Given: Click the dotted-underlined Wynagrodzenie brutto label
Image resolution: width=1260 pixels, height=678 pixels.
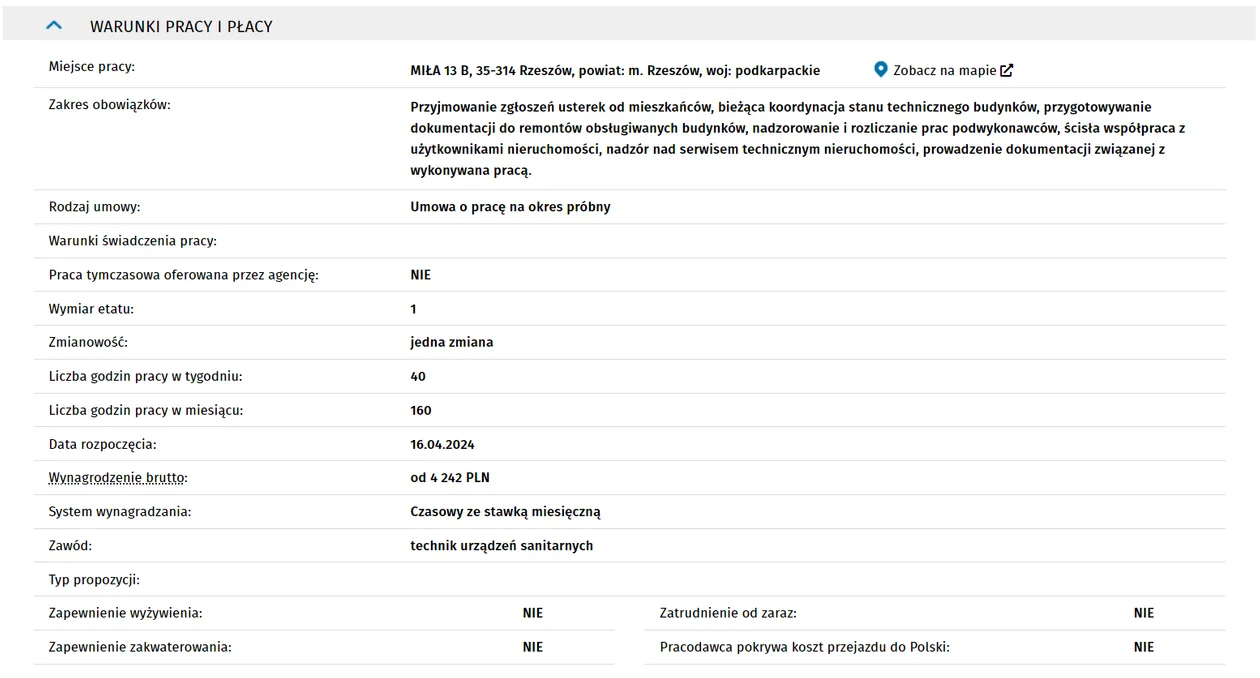Looking at the screenshot, I should click(x=118, y=478).
